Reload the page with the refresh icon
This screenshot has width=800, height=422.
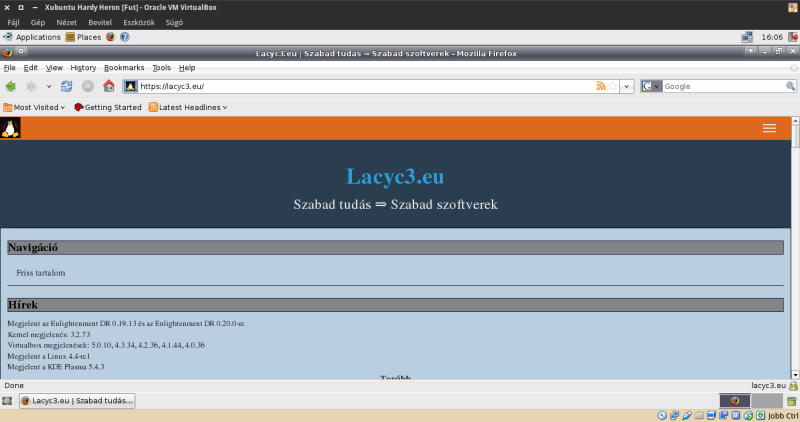[x=66, y=86]
